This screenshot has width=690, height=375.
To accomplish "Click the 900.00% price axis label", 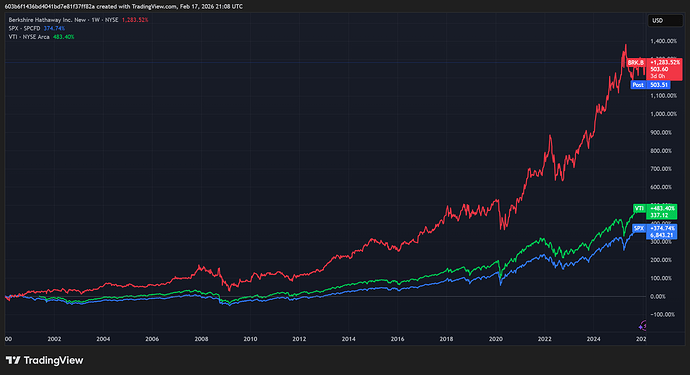I will pyautogui.click(x=661, y=132).
